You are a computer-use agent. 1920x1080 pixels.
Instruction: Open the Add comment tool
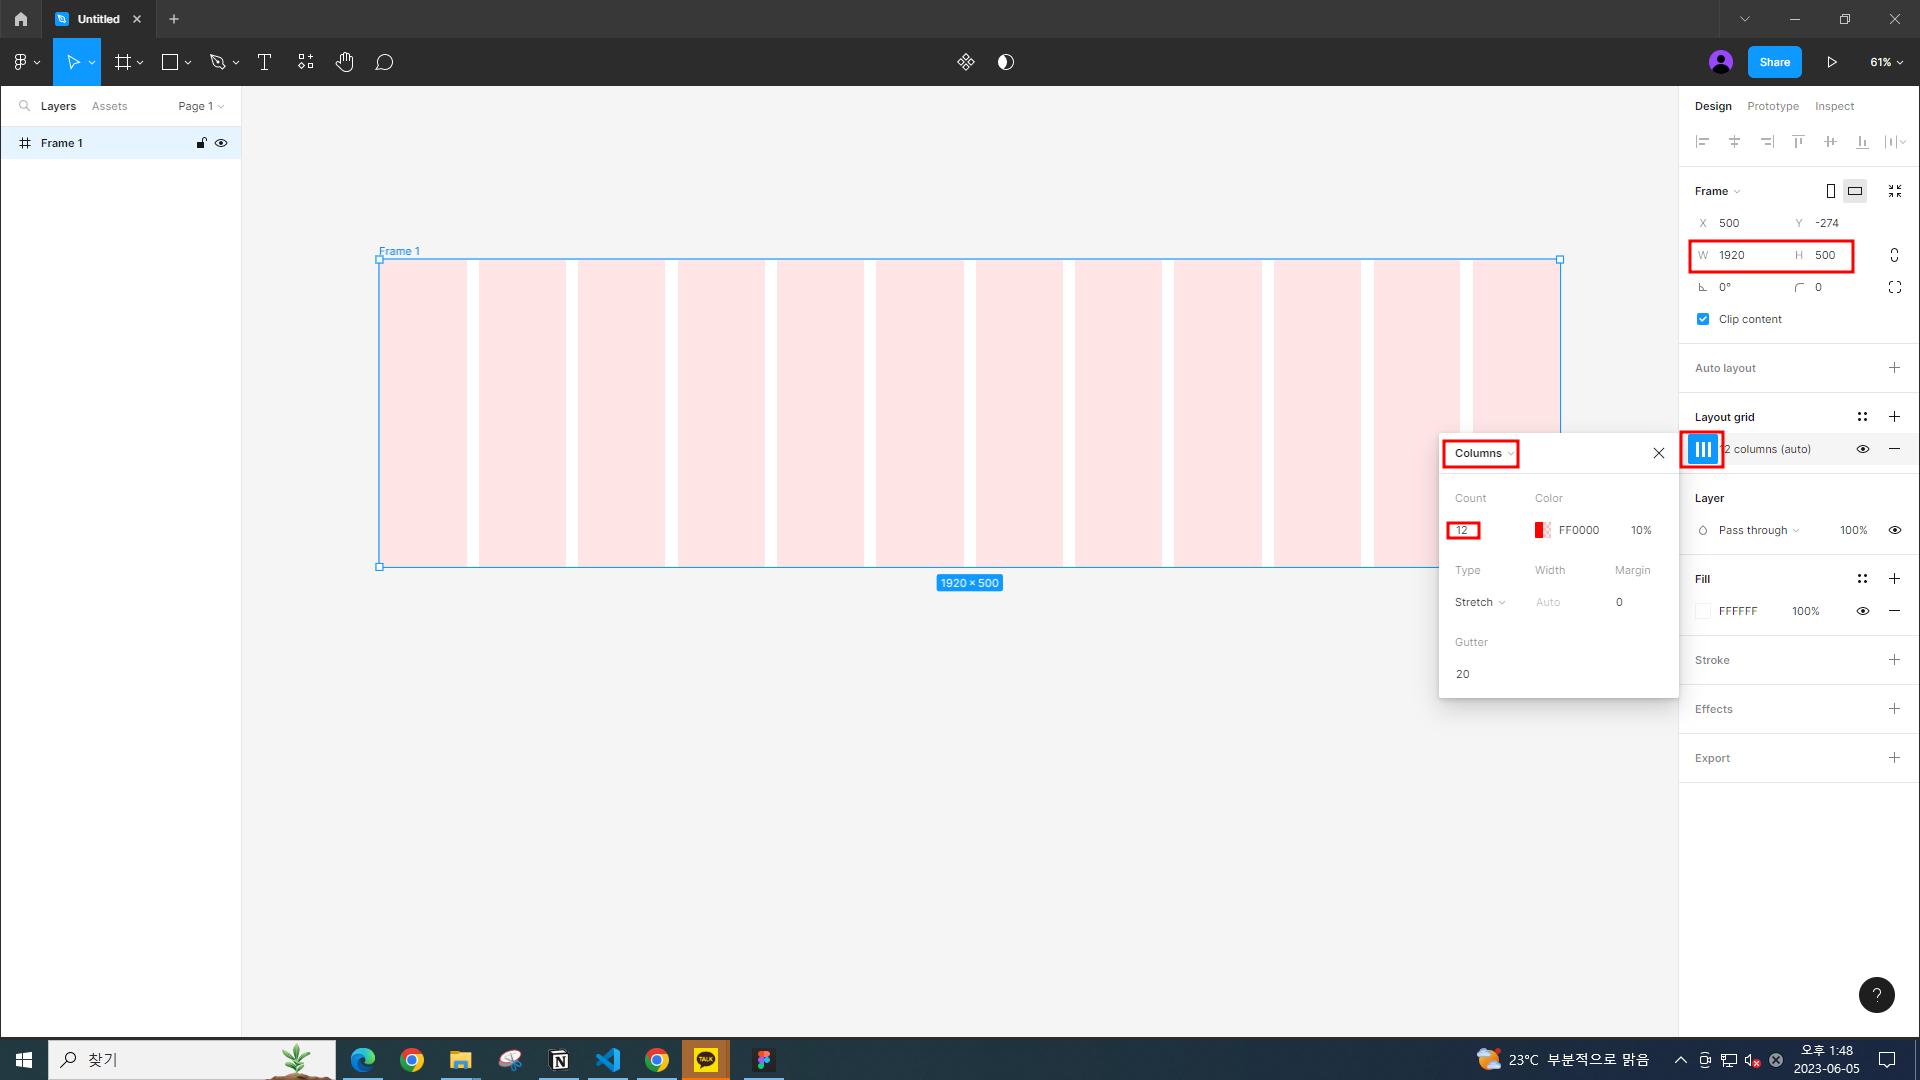pyautogui.click(x=384, y=62)
